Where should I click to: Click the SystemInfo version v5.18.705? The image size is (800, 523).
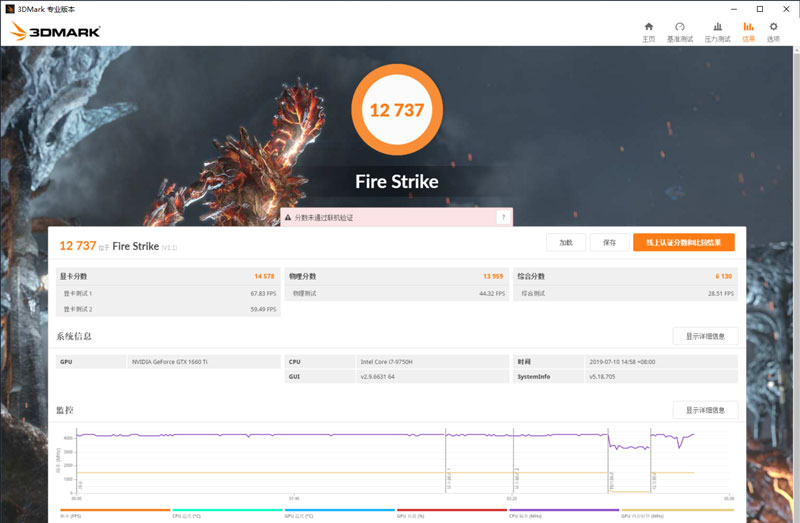pyautogui.click(x=602, y=377)
